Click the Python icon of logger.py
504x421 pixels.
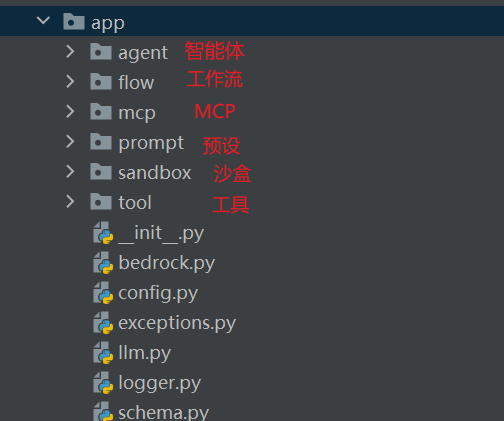coord(103,383)
